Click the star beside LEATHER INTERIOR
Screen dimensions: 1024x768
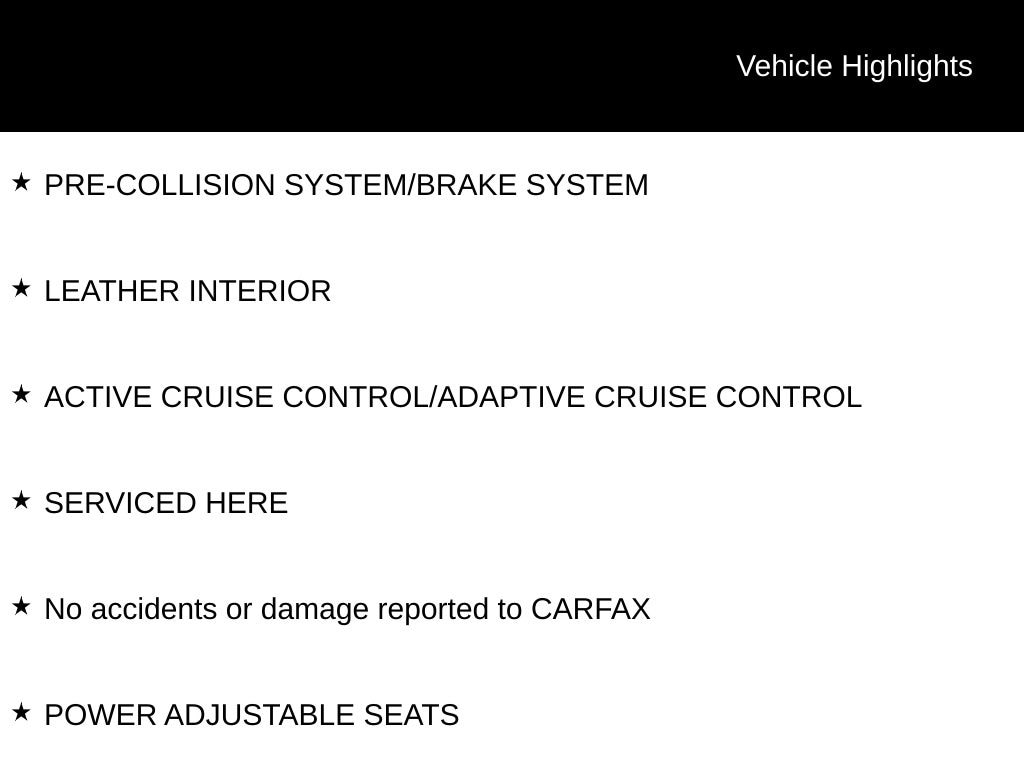21,288
